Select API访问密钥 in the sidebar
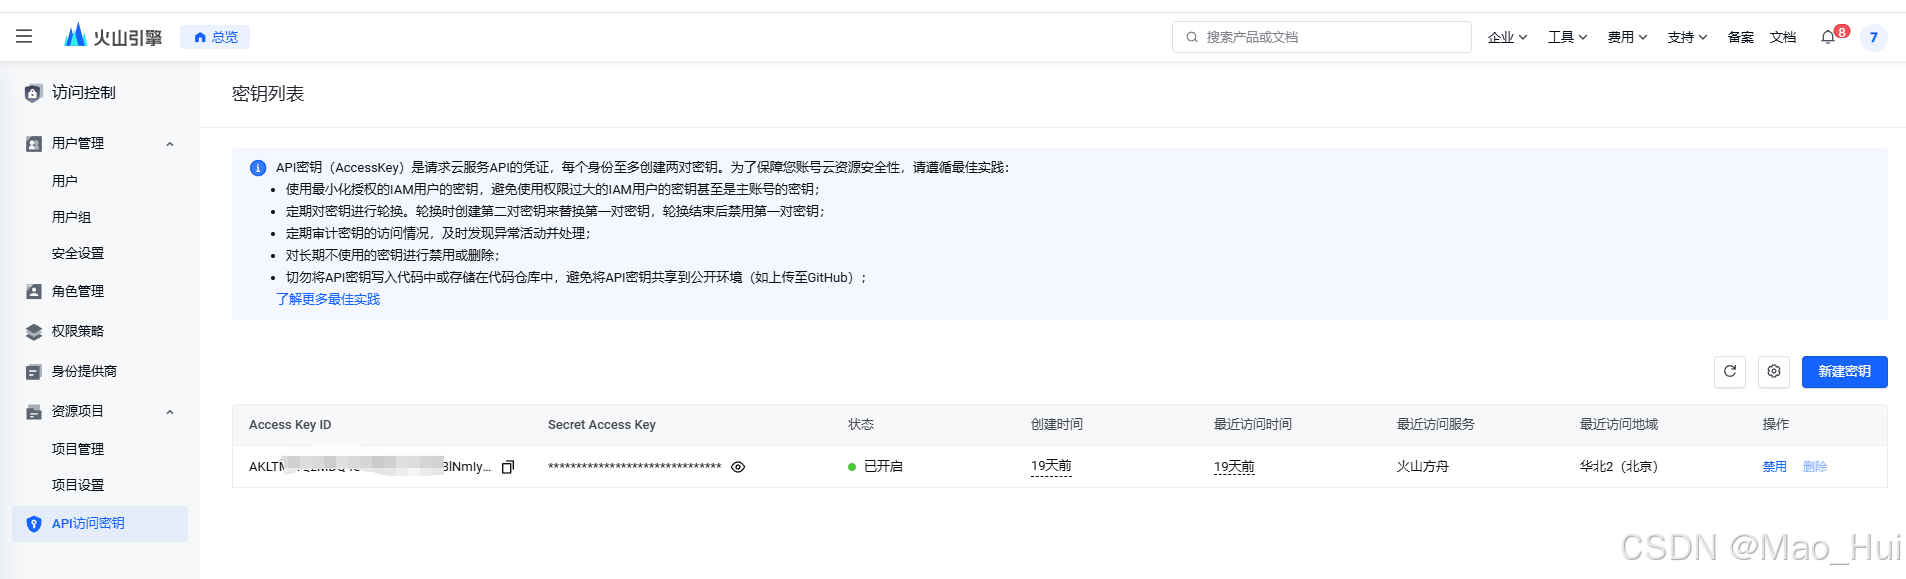 click(100, 524)
